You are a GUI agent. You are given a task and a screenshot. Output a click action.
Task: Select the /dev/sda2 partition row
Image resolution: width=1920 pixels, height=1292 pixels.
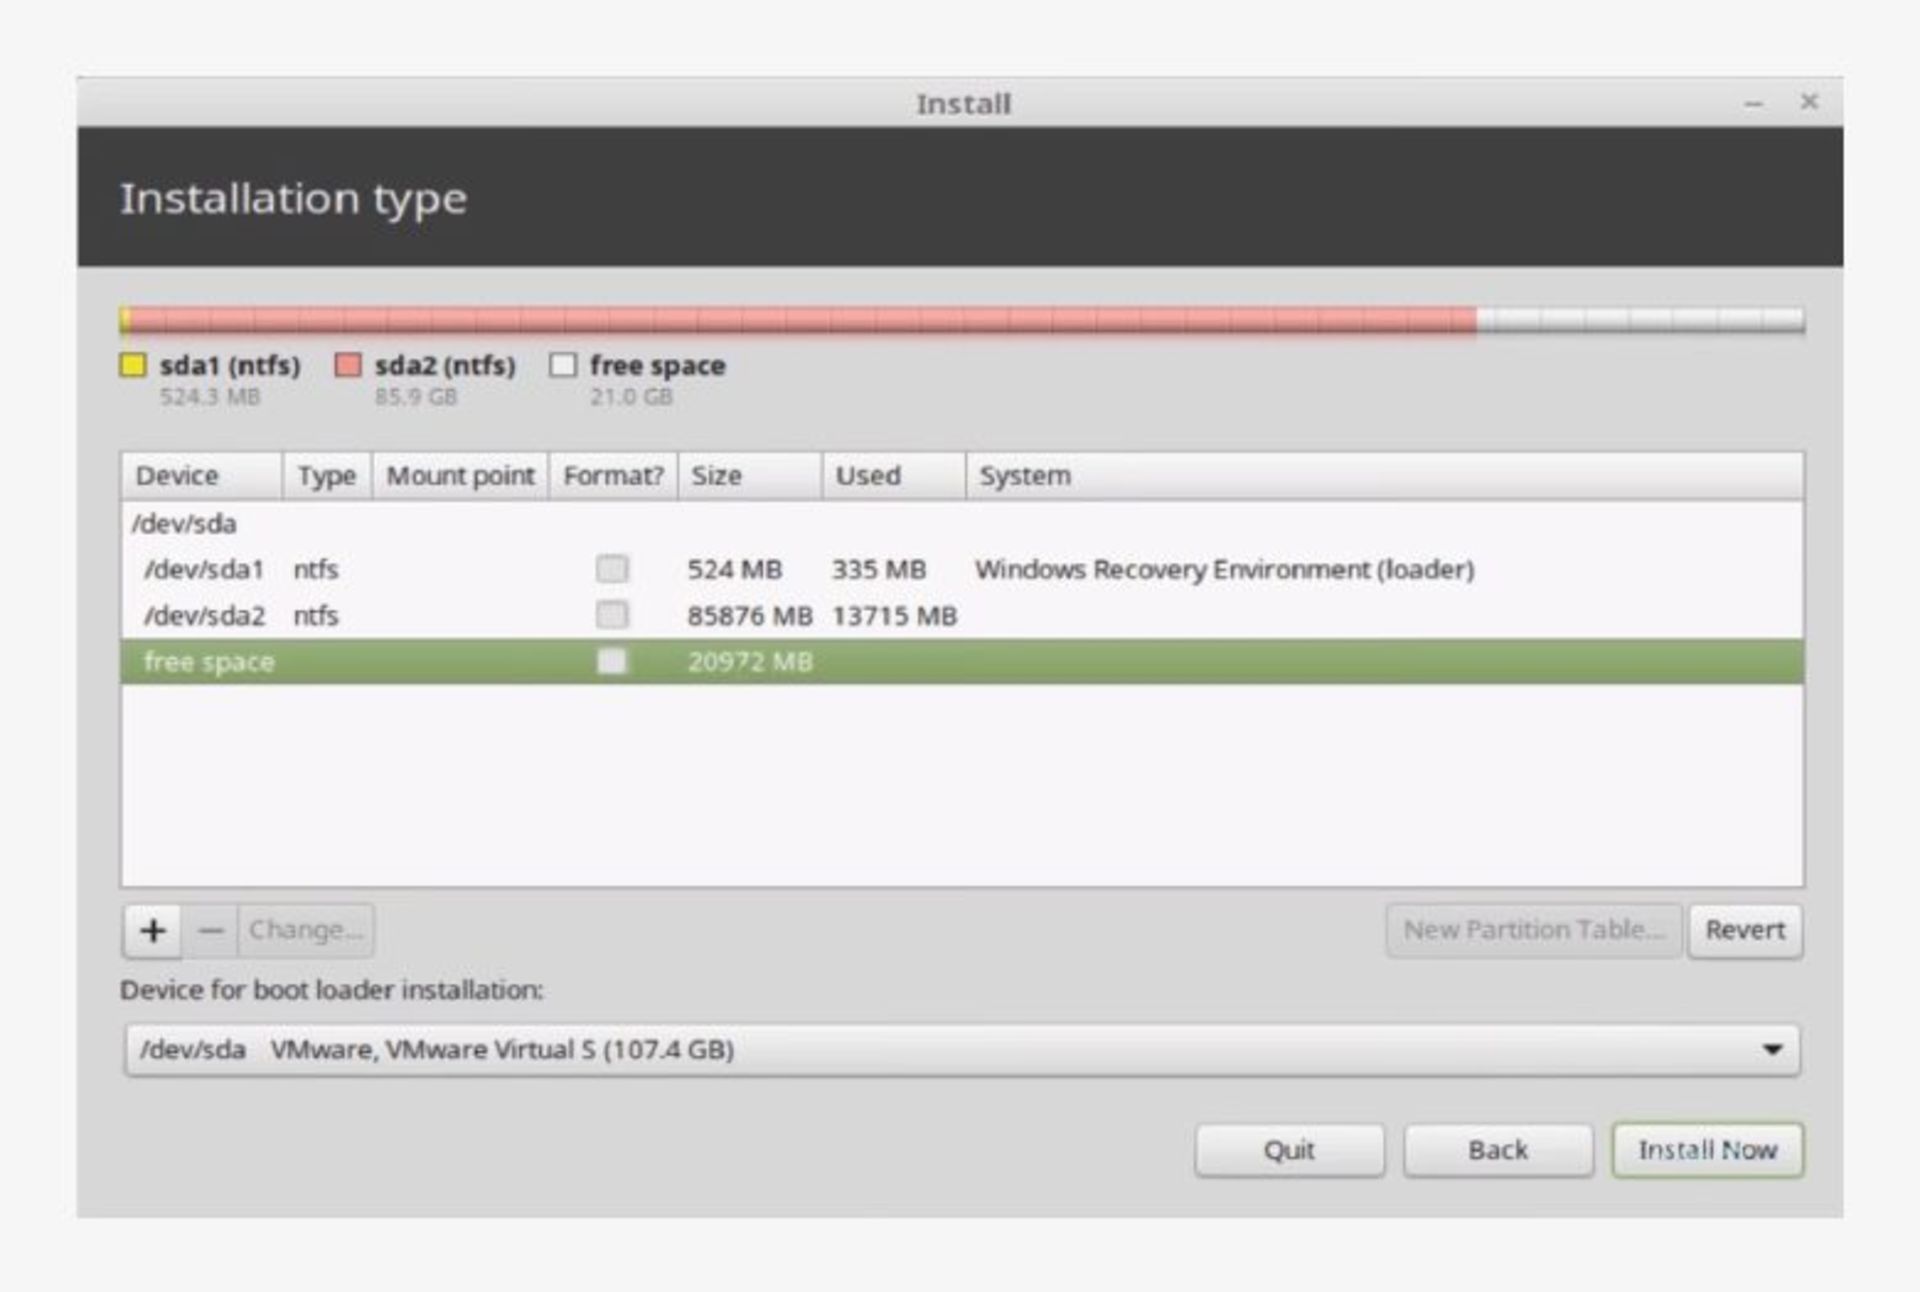pyautogui.click(x=962, y=615)
